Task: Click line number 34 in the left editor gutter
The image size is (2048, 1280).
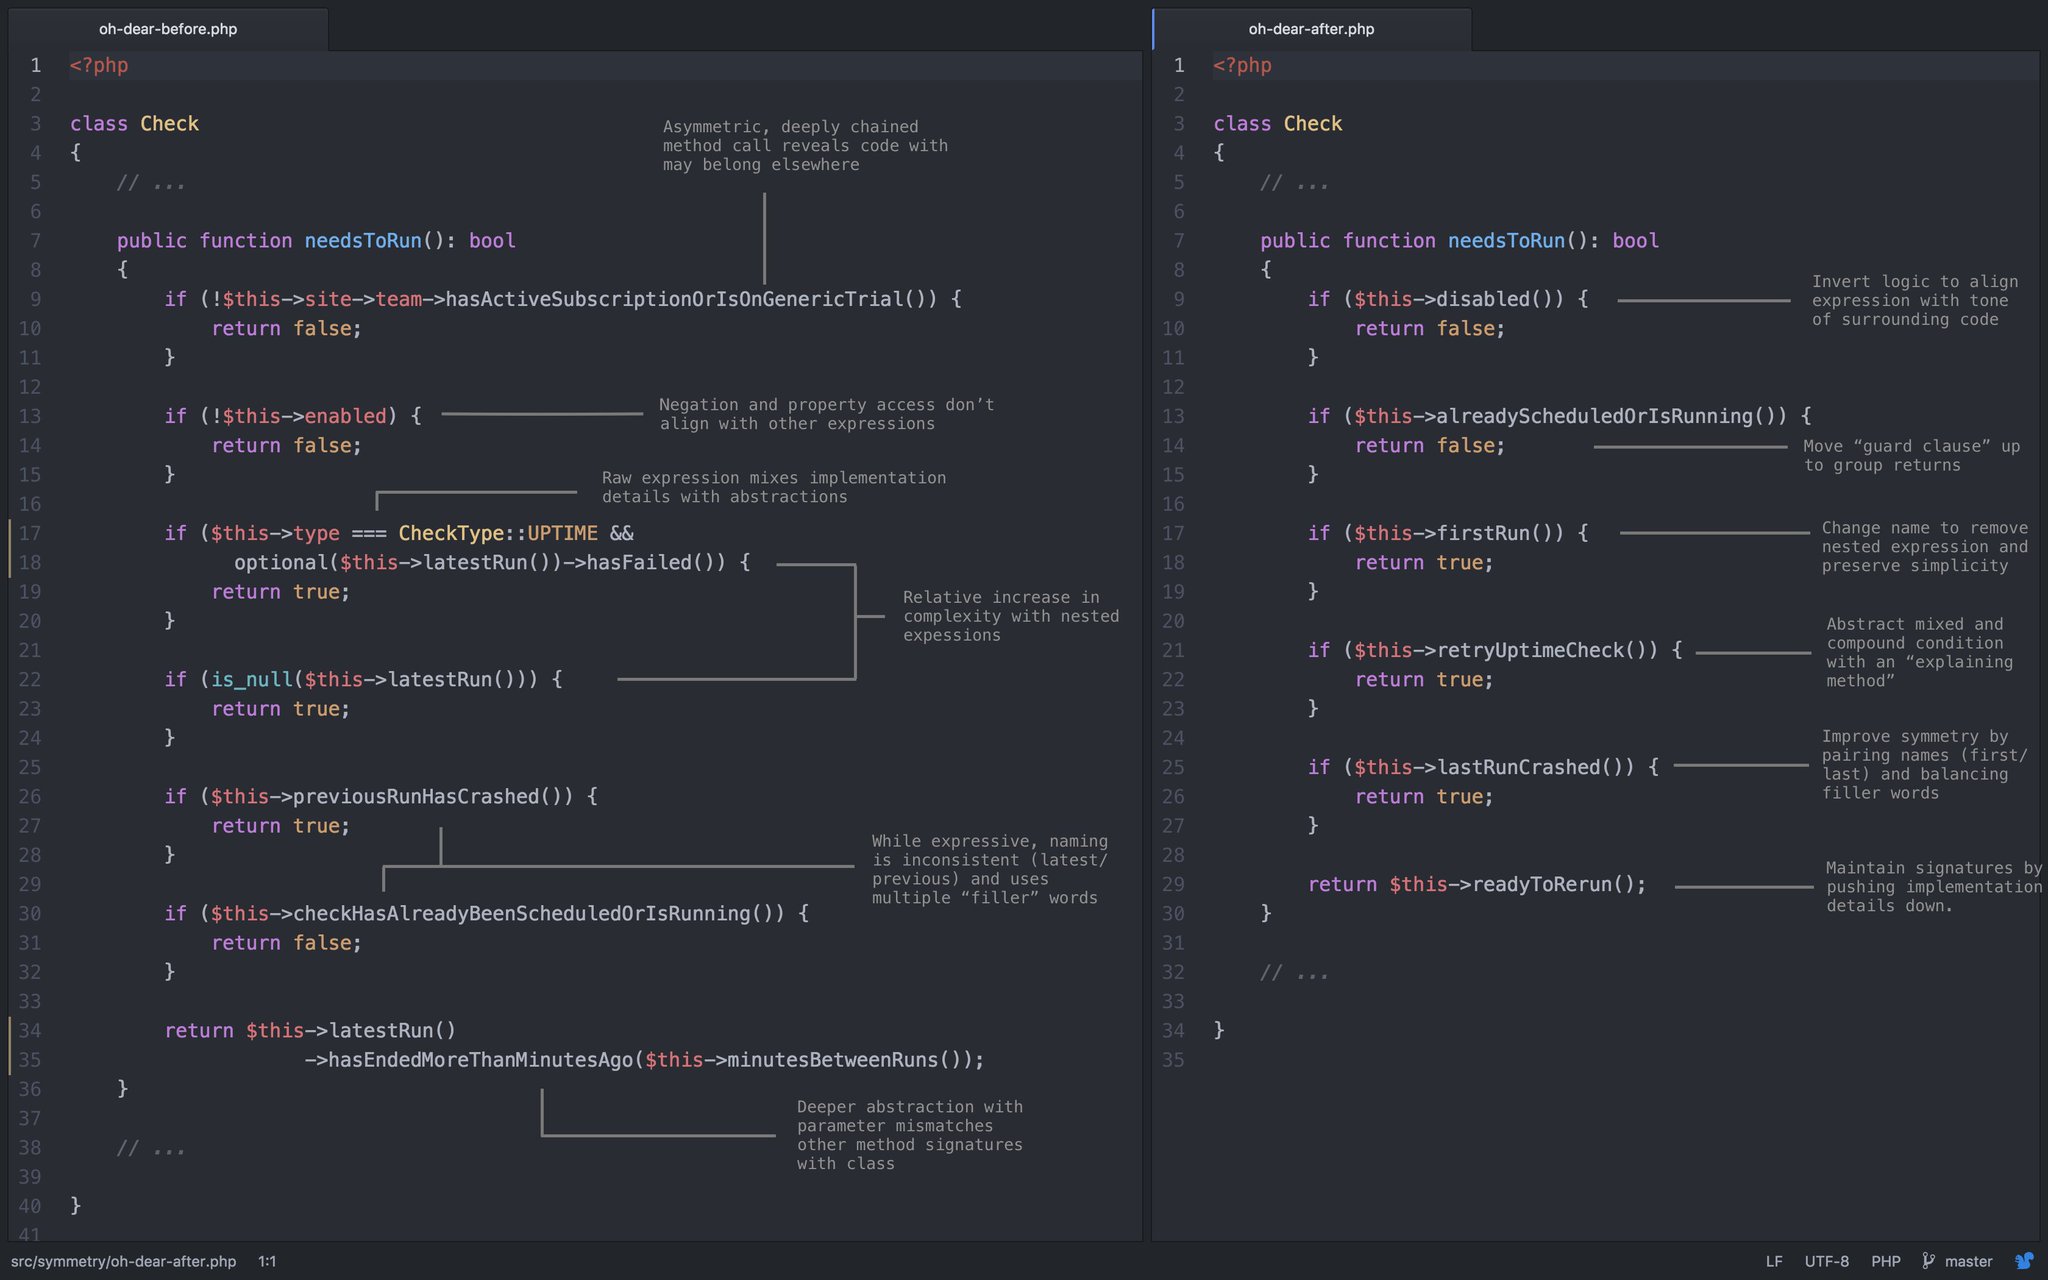Action: (31, 1030)
